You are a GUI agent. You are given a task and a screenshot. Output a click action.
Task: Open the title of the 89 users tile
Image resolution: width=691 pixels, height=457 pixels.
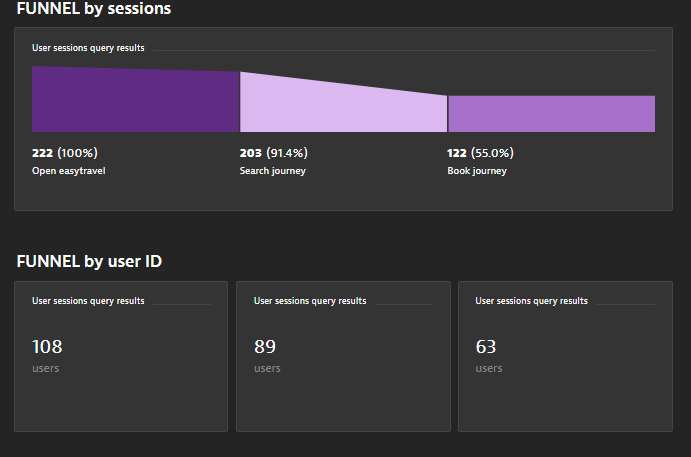click(x=310, y=300)
